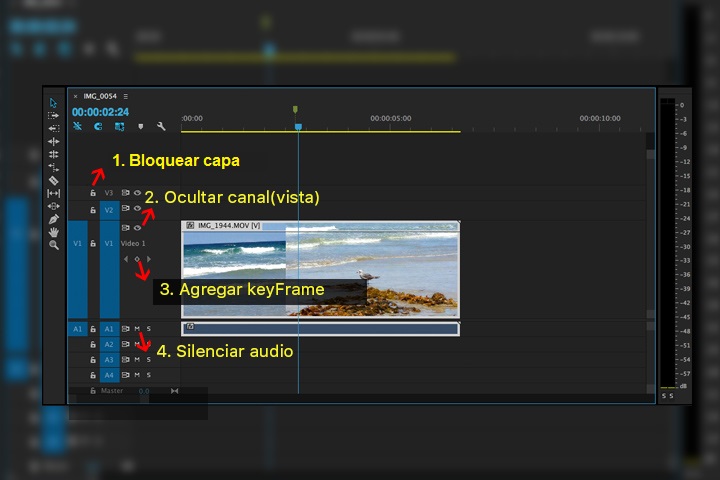The width and height of the screenshot is (720, 480).
Task: Open the IMG_0054 sequence panel menu
Action: point(125,96)
